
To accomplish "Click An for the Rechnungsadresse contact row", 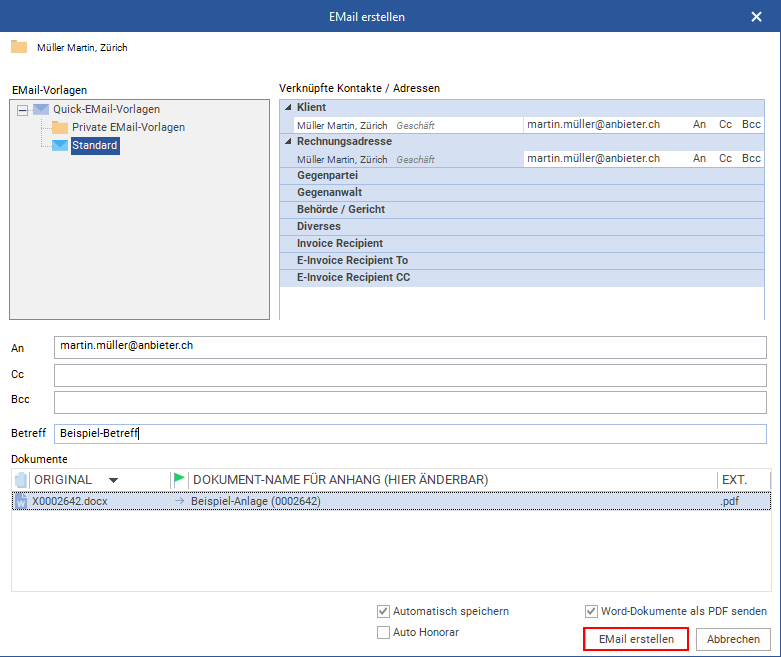I will tap(699, 158).
